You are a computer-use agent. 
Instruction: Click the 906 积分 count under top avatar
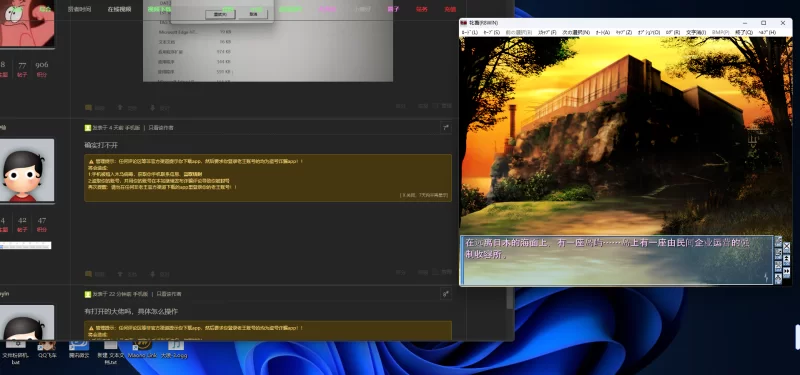[x=42, y=69]
